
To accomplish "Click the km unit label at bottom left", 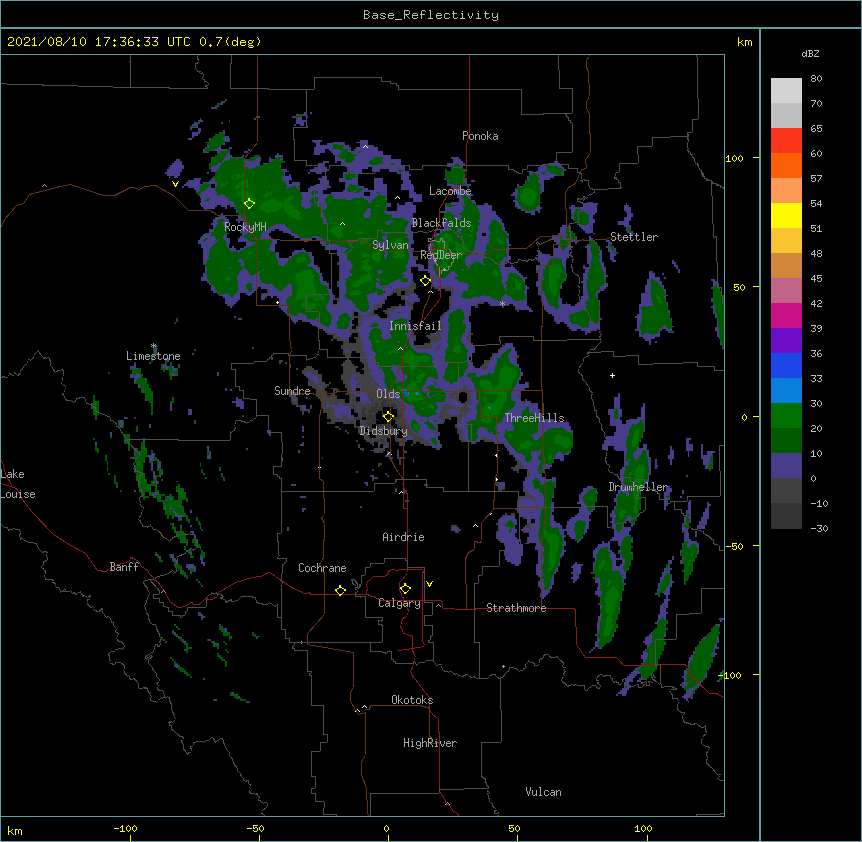I will coord(15,831).
